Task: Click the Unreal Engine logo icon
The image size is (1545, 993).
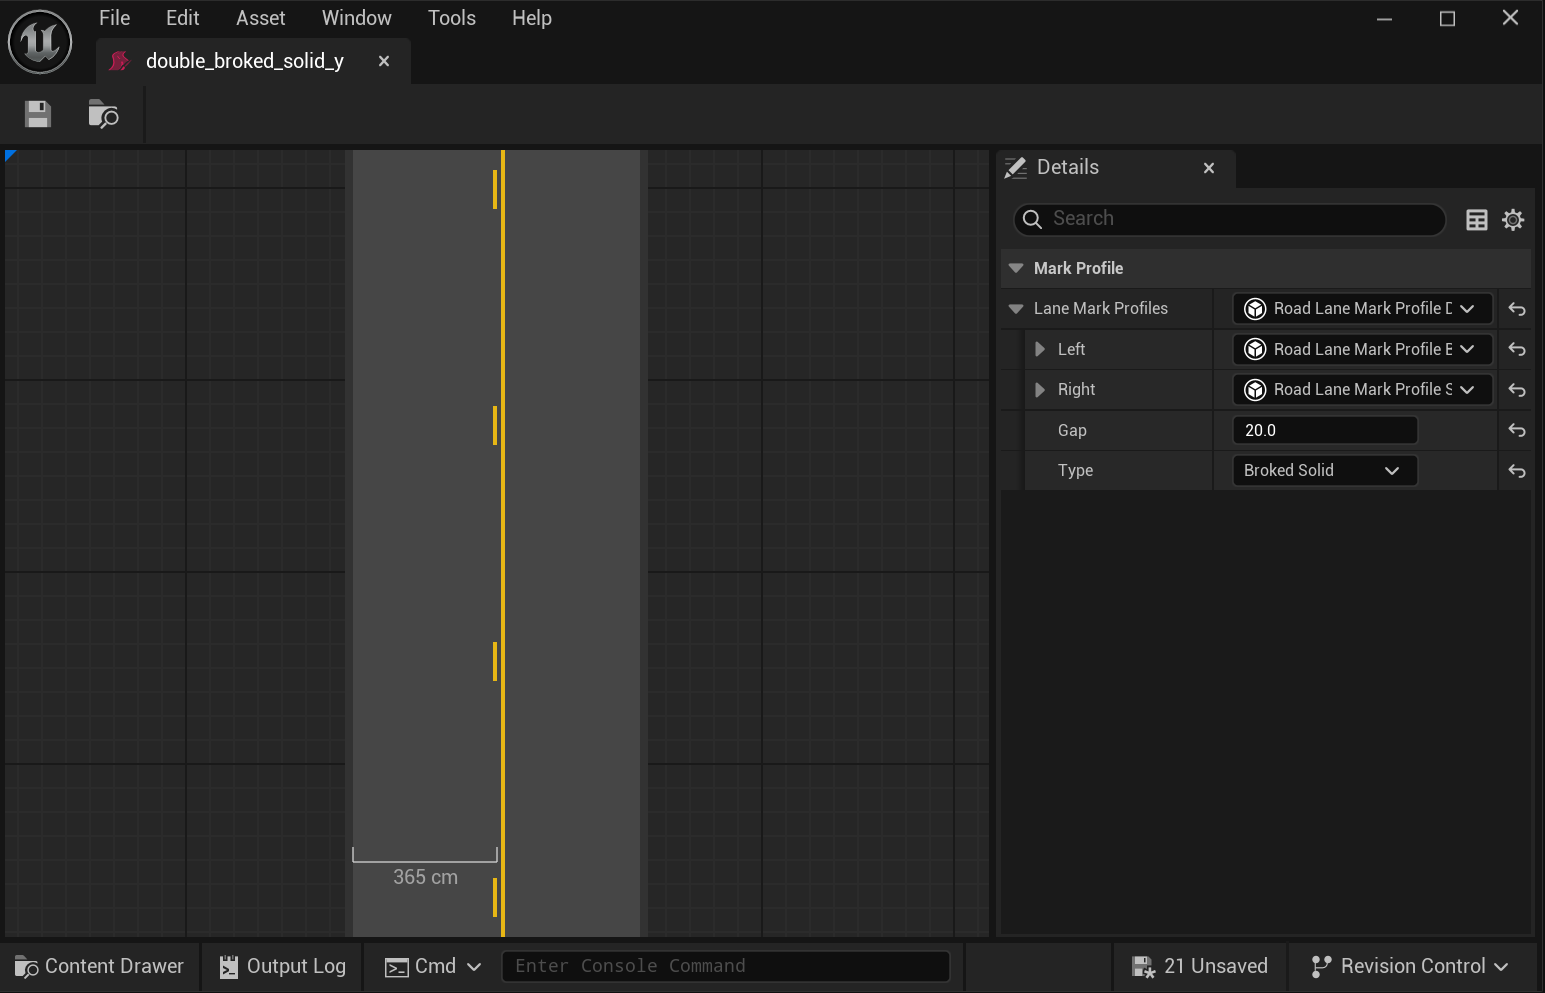Action: tap(40, 42)
